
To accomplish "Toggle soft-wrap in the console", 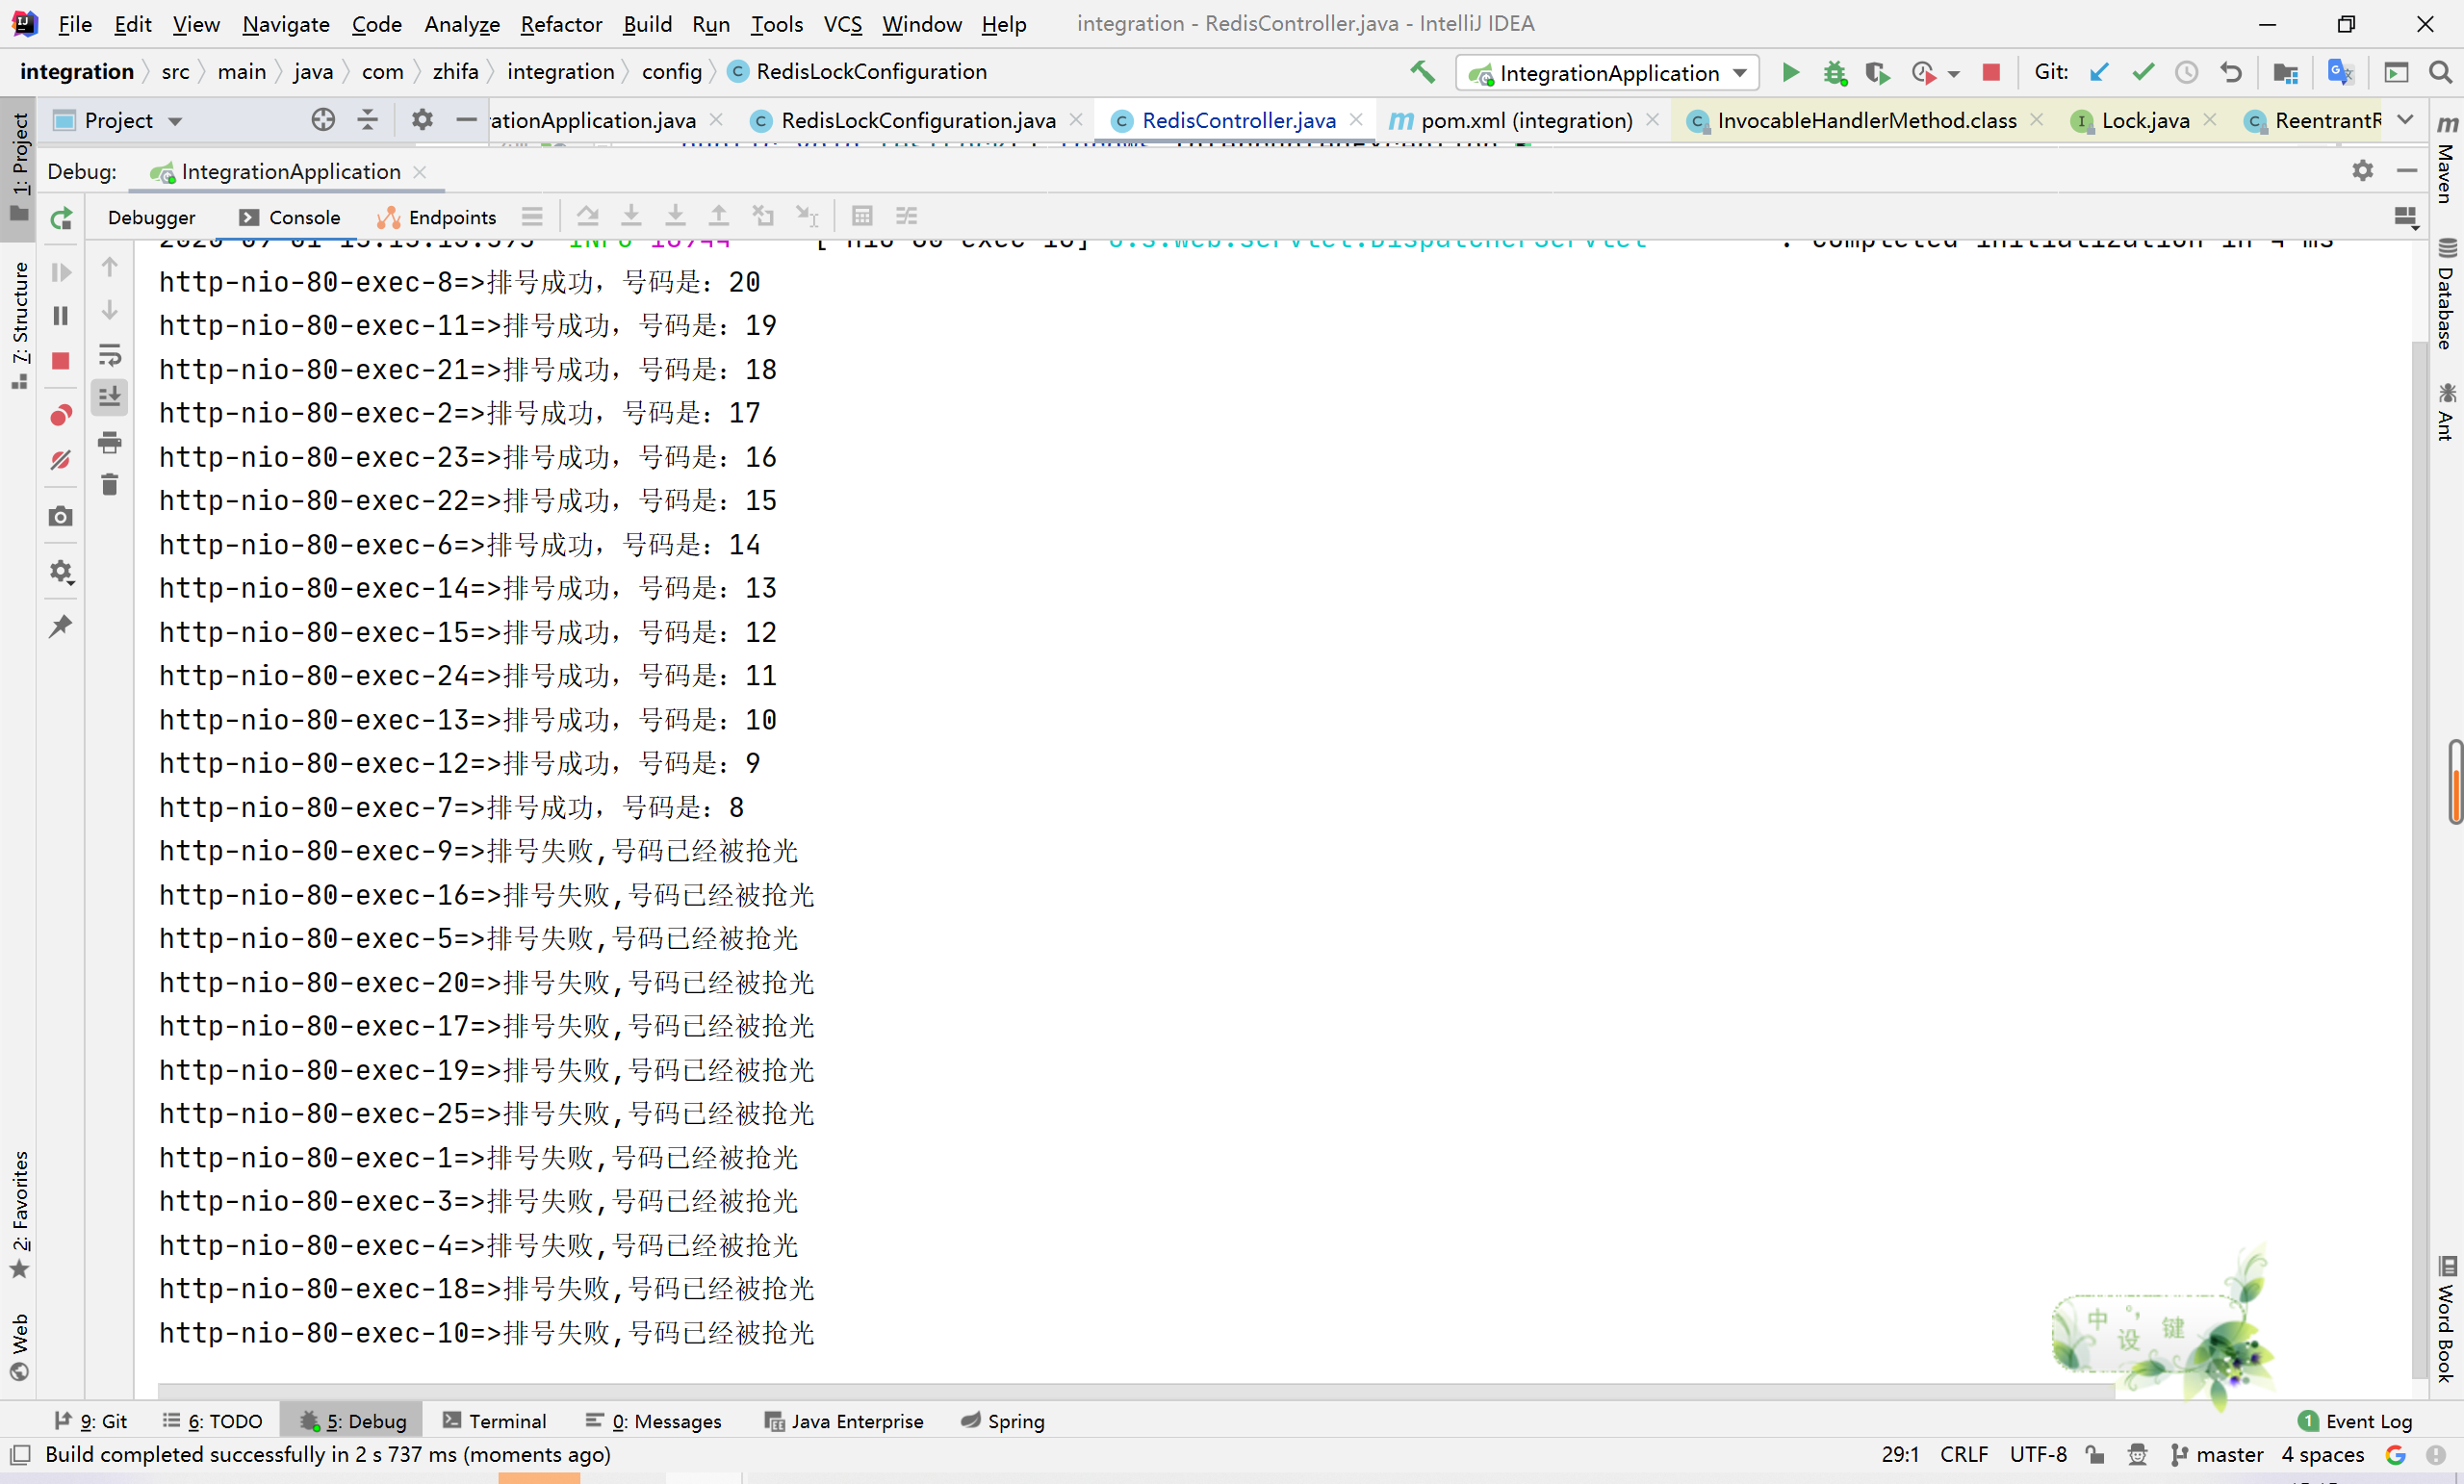I will pyautogui.click(x=110, y=355).
